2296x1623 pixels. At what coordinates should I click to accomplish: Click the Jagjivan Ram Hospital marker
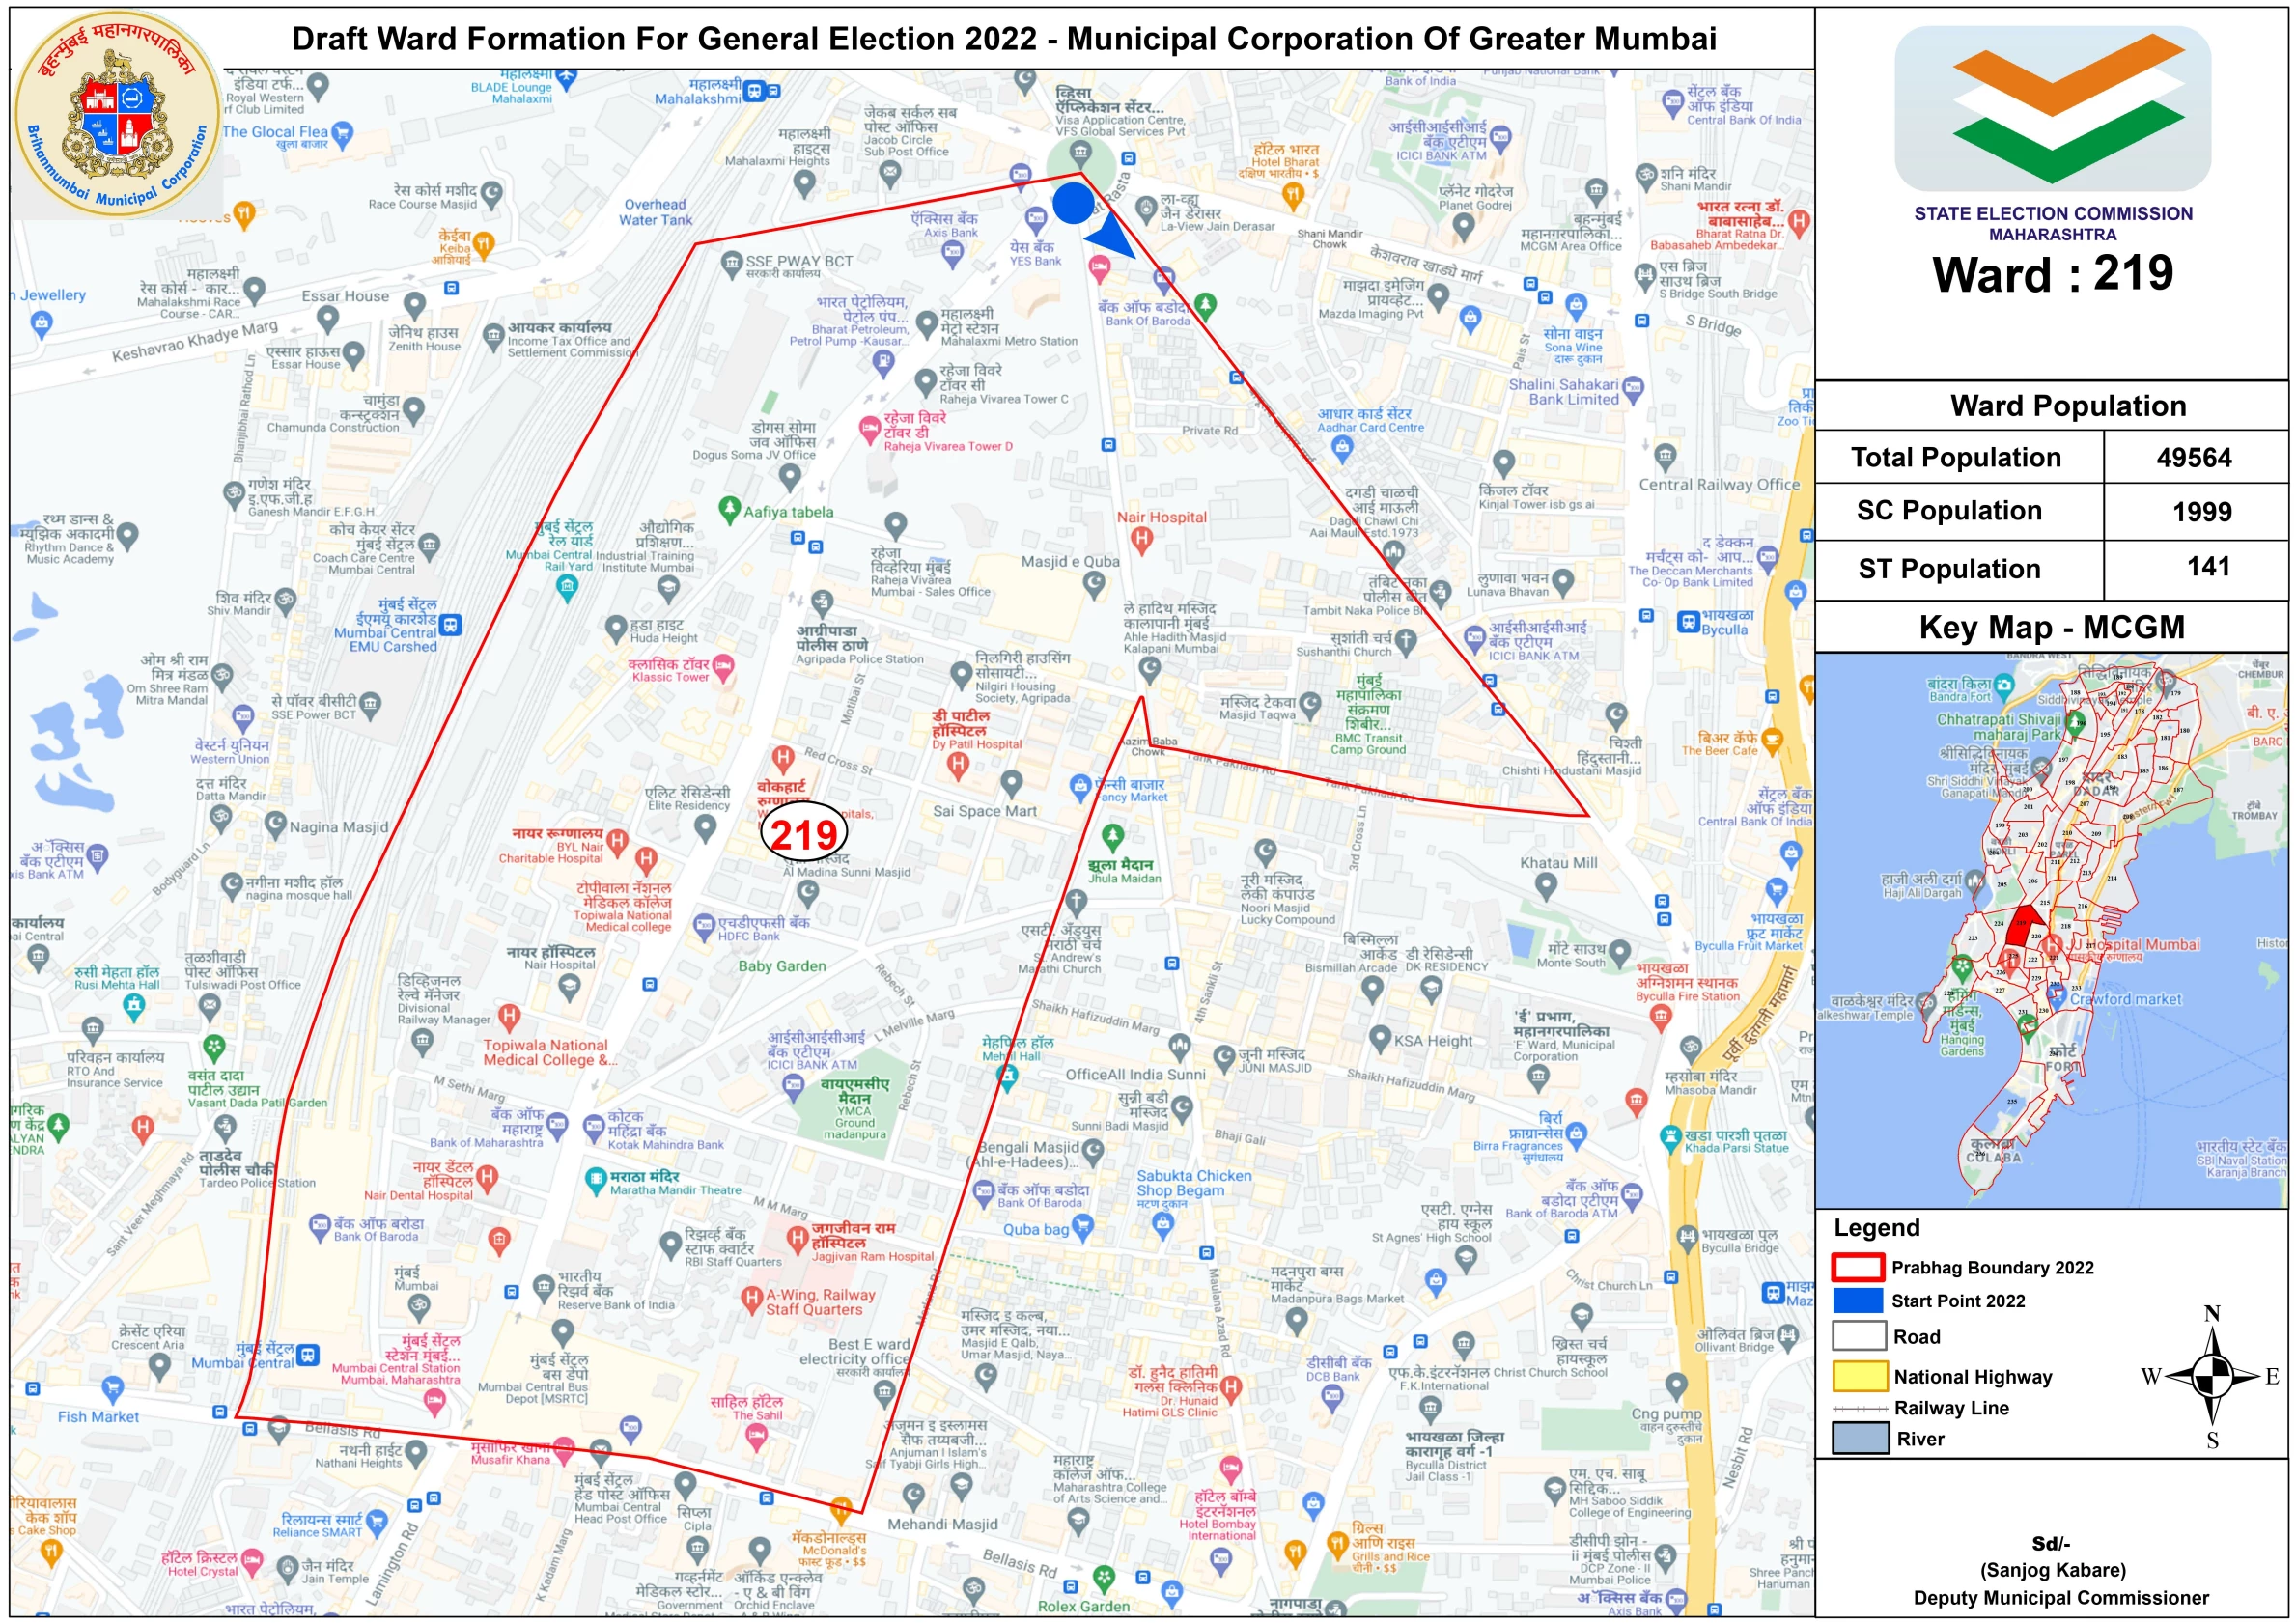(x=796, y=1239)
